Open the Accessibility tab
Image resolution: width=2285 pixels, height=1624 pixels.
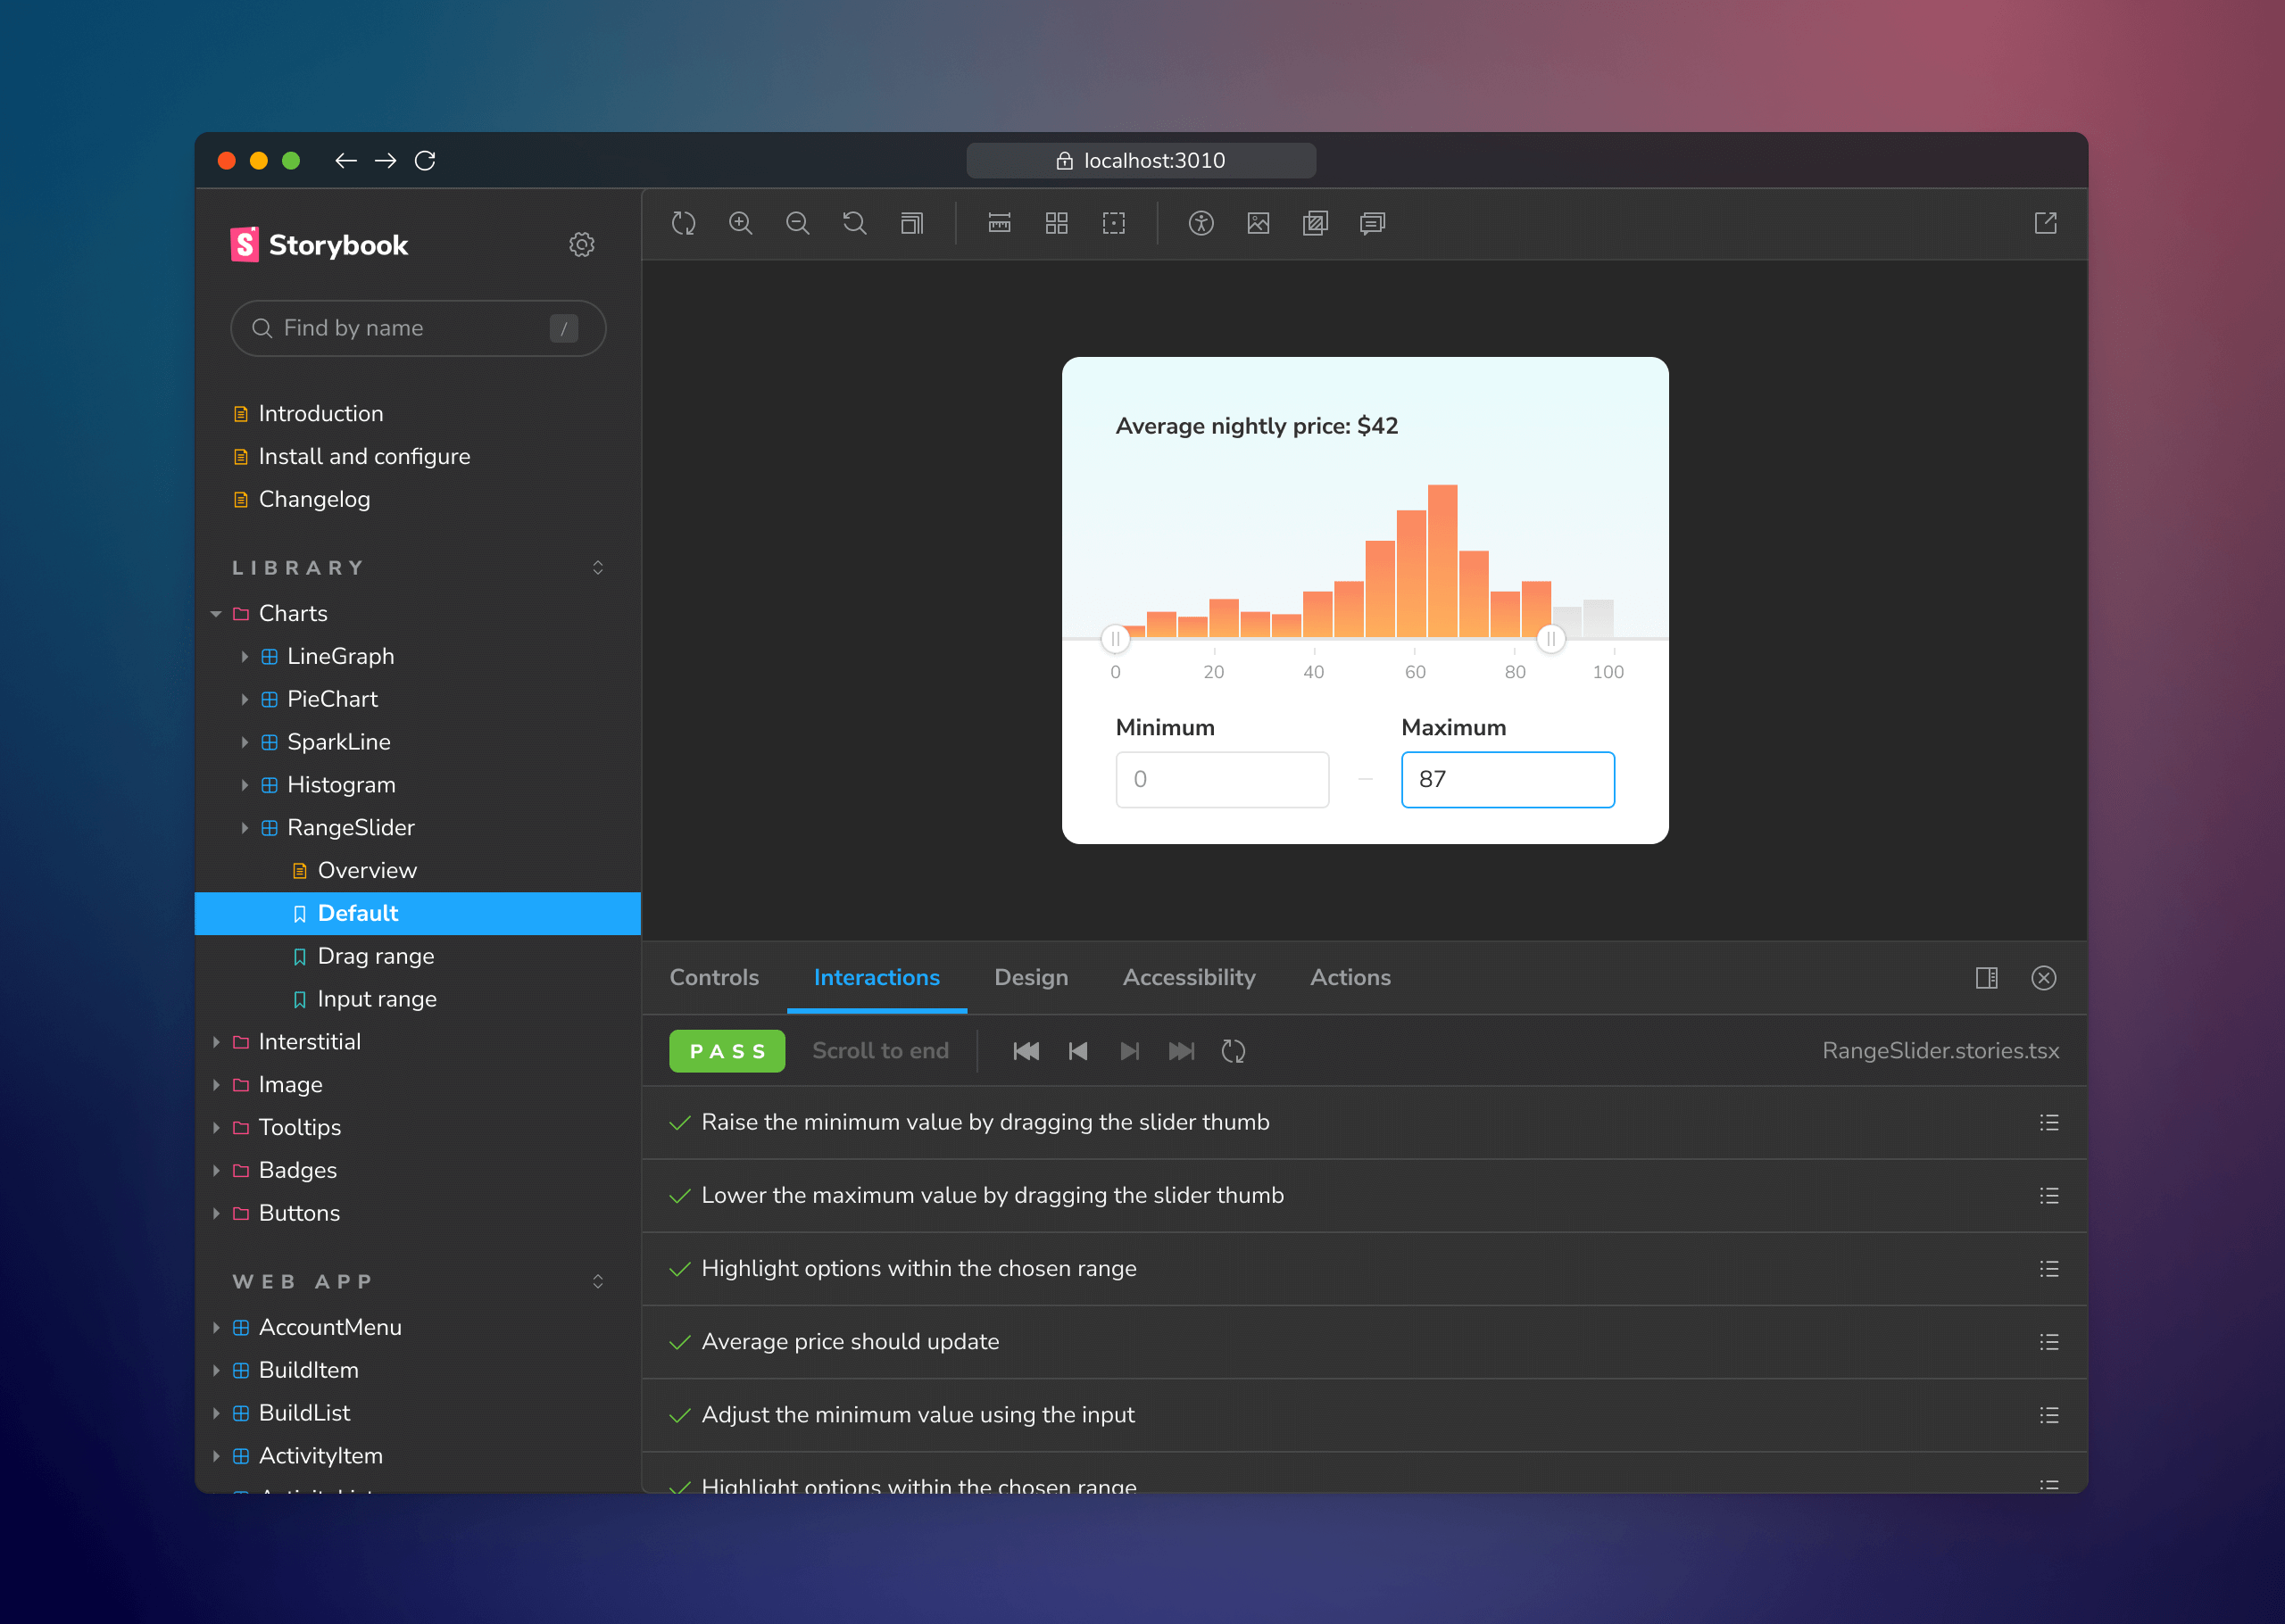point(1189,977)
